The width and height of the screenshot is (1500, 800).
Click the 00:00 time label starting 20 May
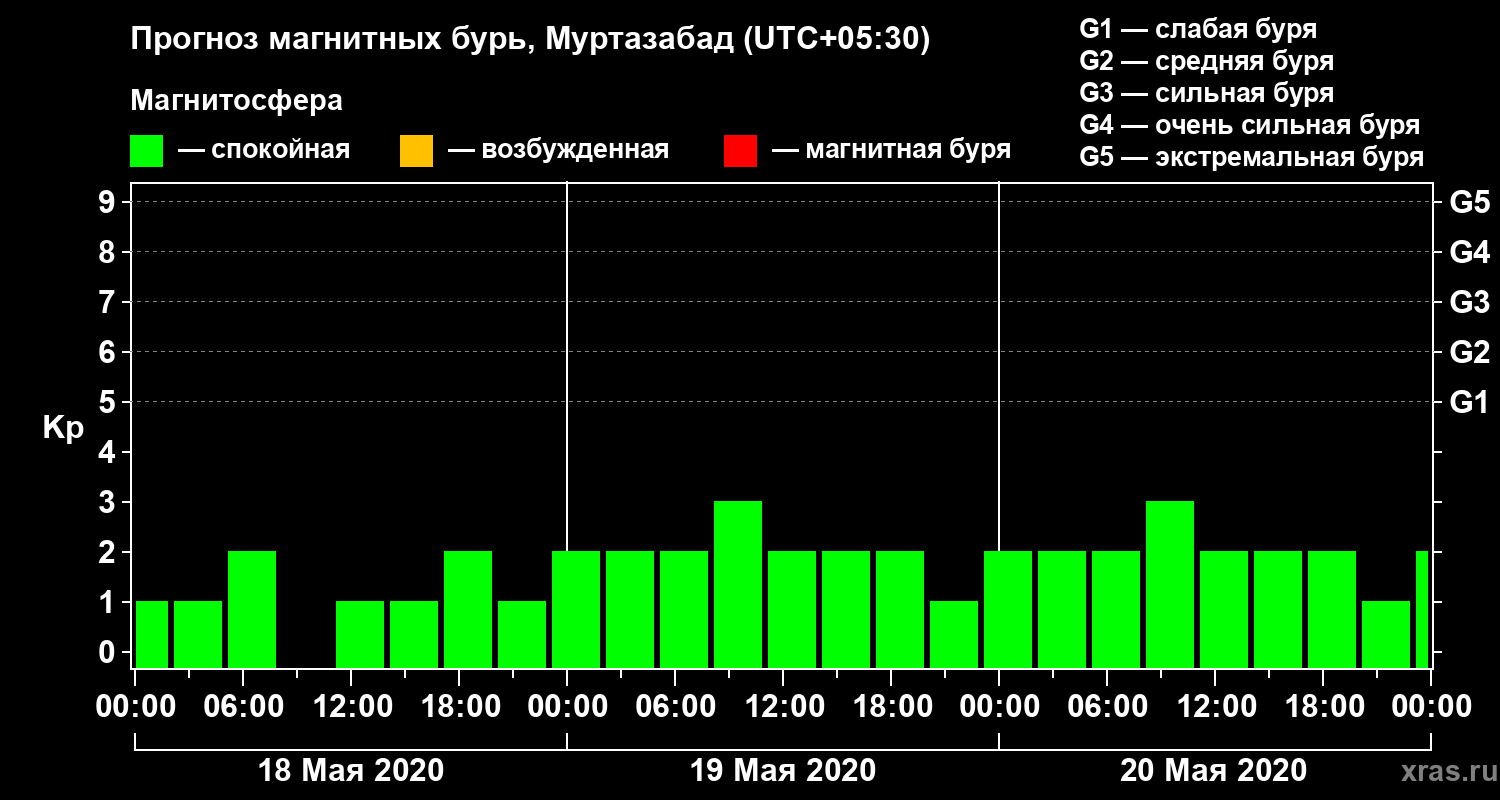point(999,706)
